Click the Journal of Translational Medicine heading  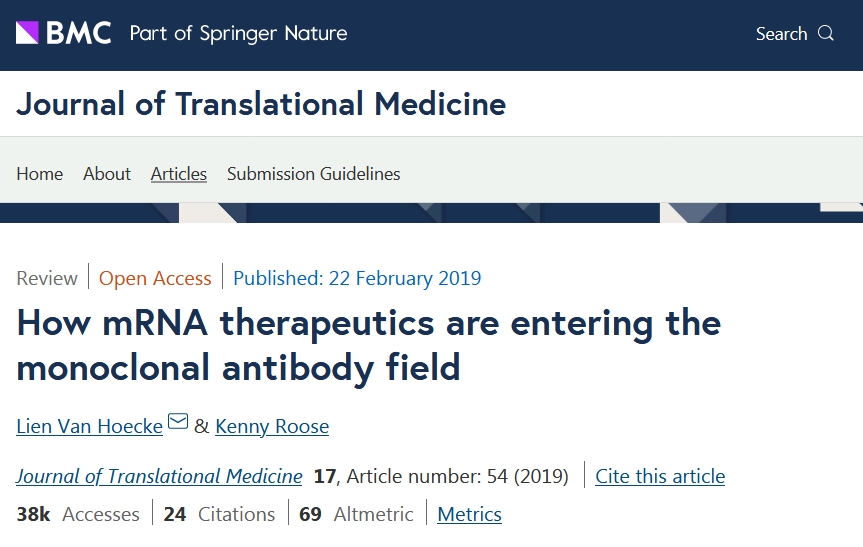261,104
